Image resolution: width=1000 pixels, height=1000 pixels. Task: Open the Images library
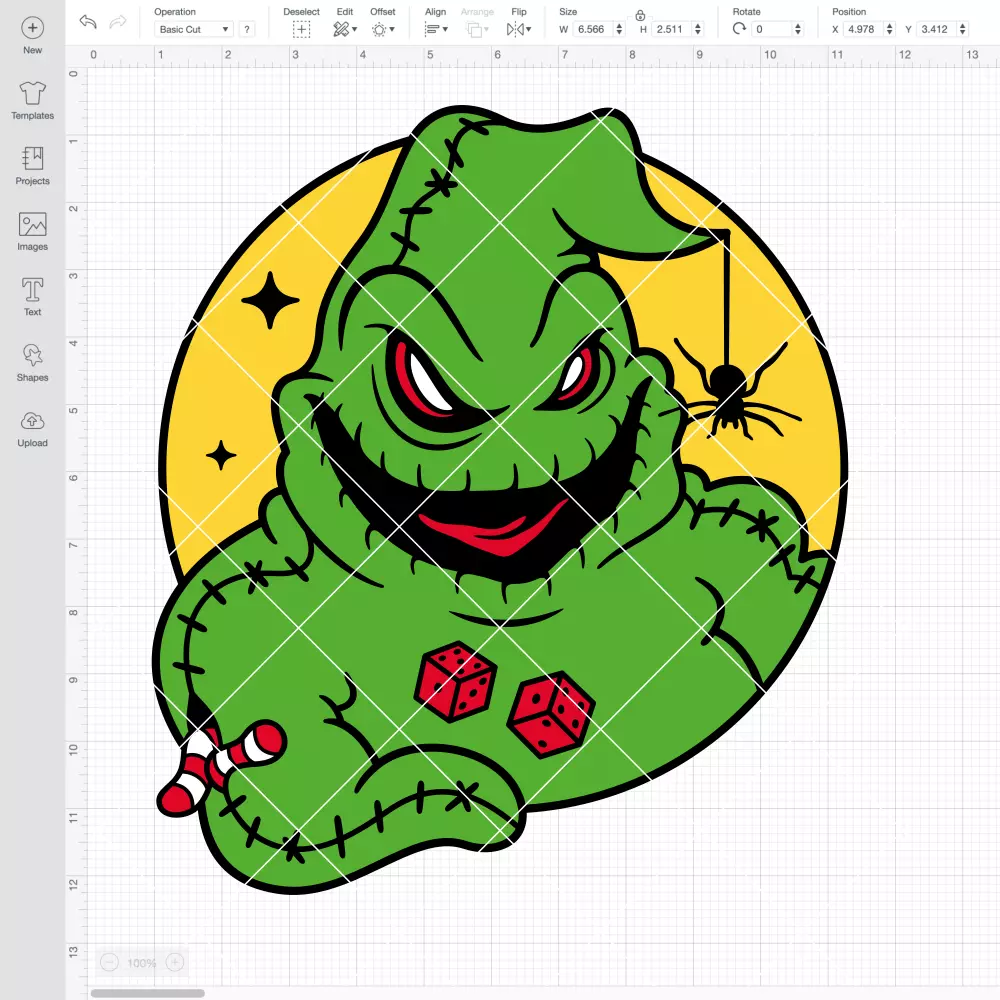33,232
